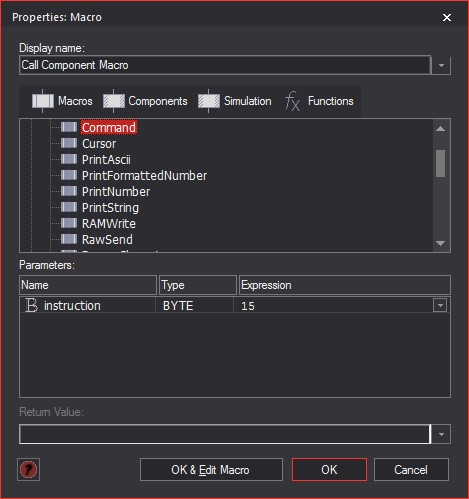Select the RAMWrite macro
Screen dimensions: 469x499
point(109,224)
